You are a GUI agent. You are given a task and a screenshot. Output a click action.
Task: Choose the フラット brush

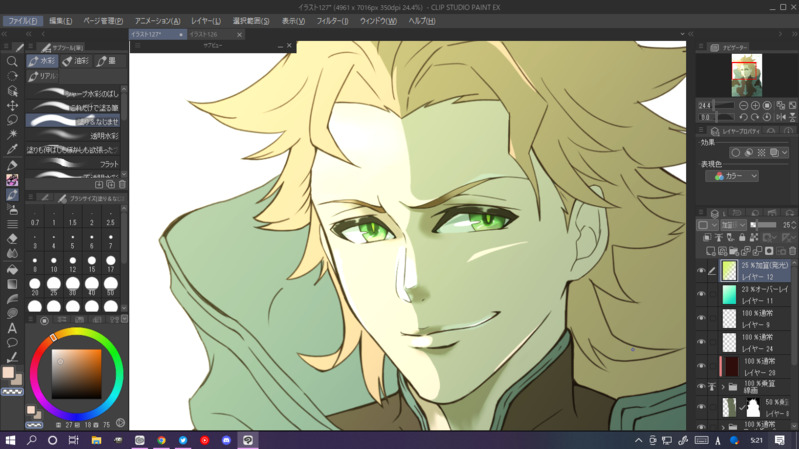coord(73,164)
